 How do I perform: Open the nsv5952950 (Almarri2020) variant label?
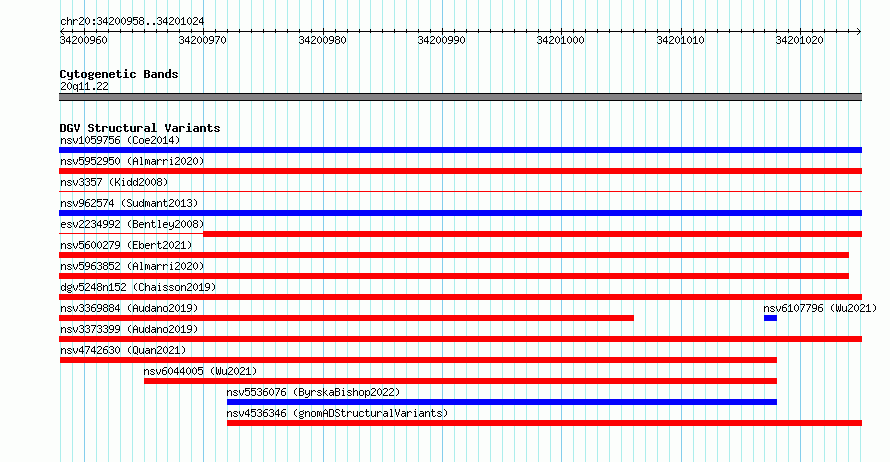132,161
